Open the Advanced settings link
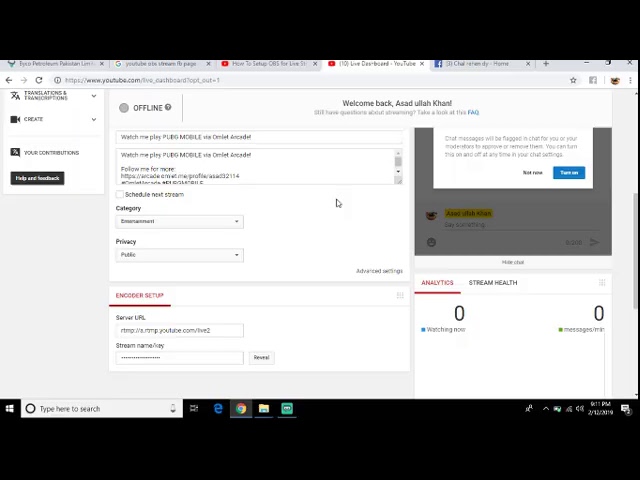 [379, 271]
